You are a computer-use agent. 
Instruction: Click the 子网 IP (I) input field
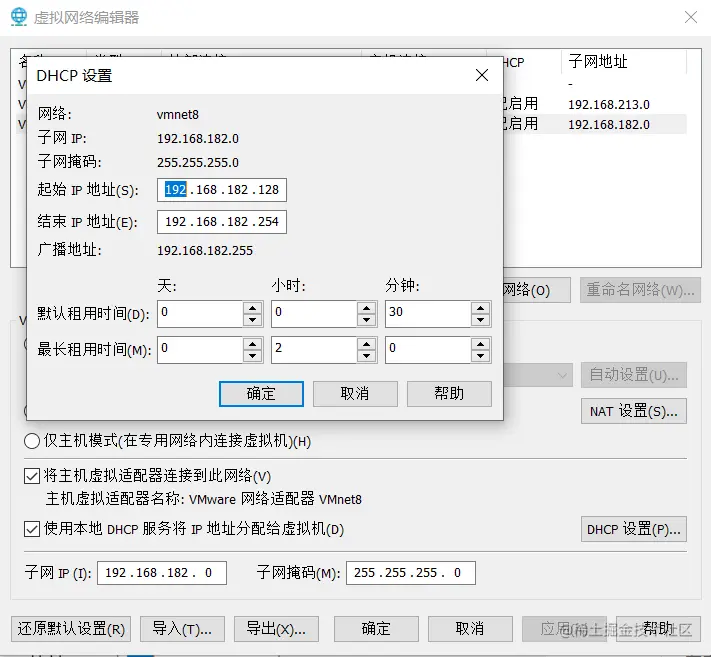point(162,573)
